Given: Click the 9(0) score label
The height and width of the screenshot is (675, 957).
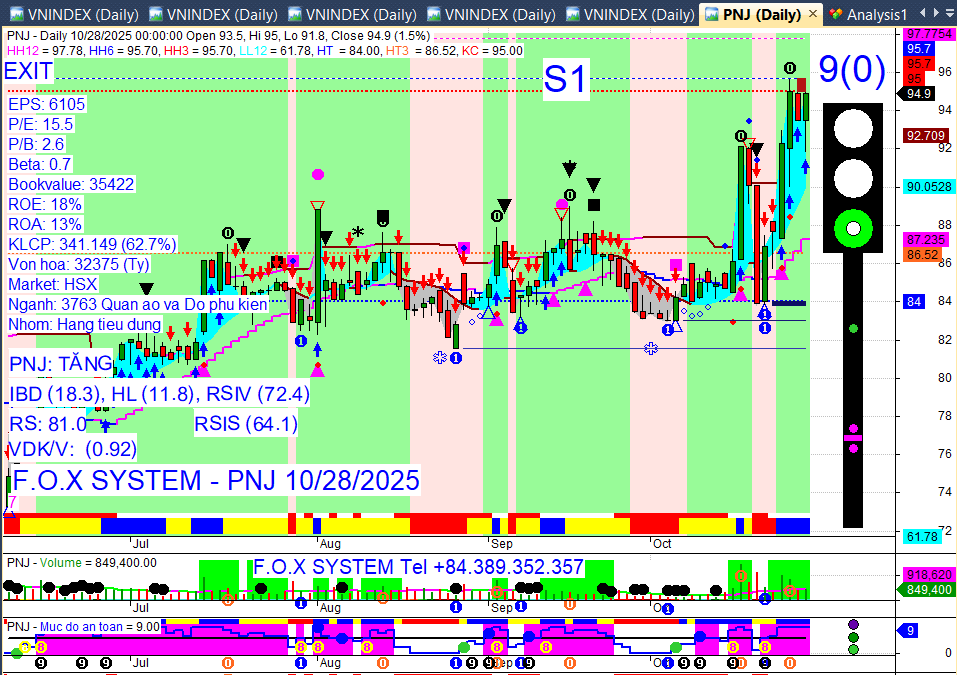Looking at the screenshot, I should coord(851,69).
